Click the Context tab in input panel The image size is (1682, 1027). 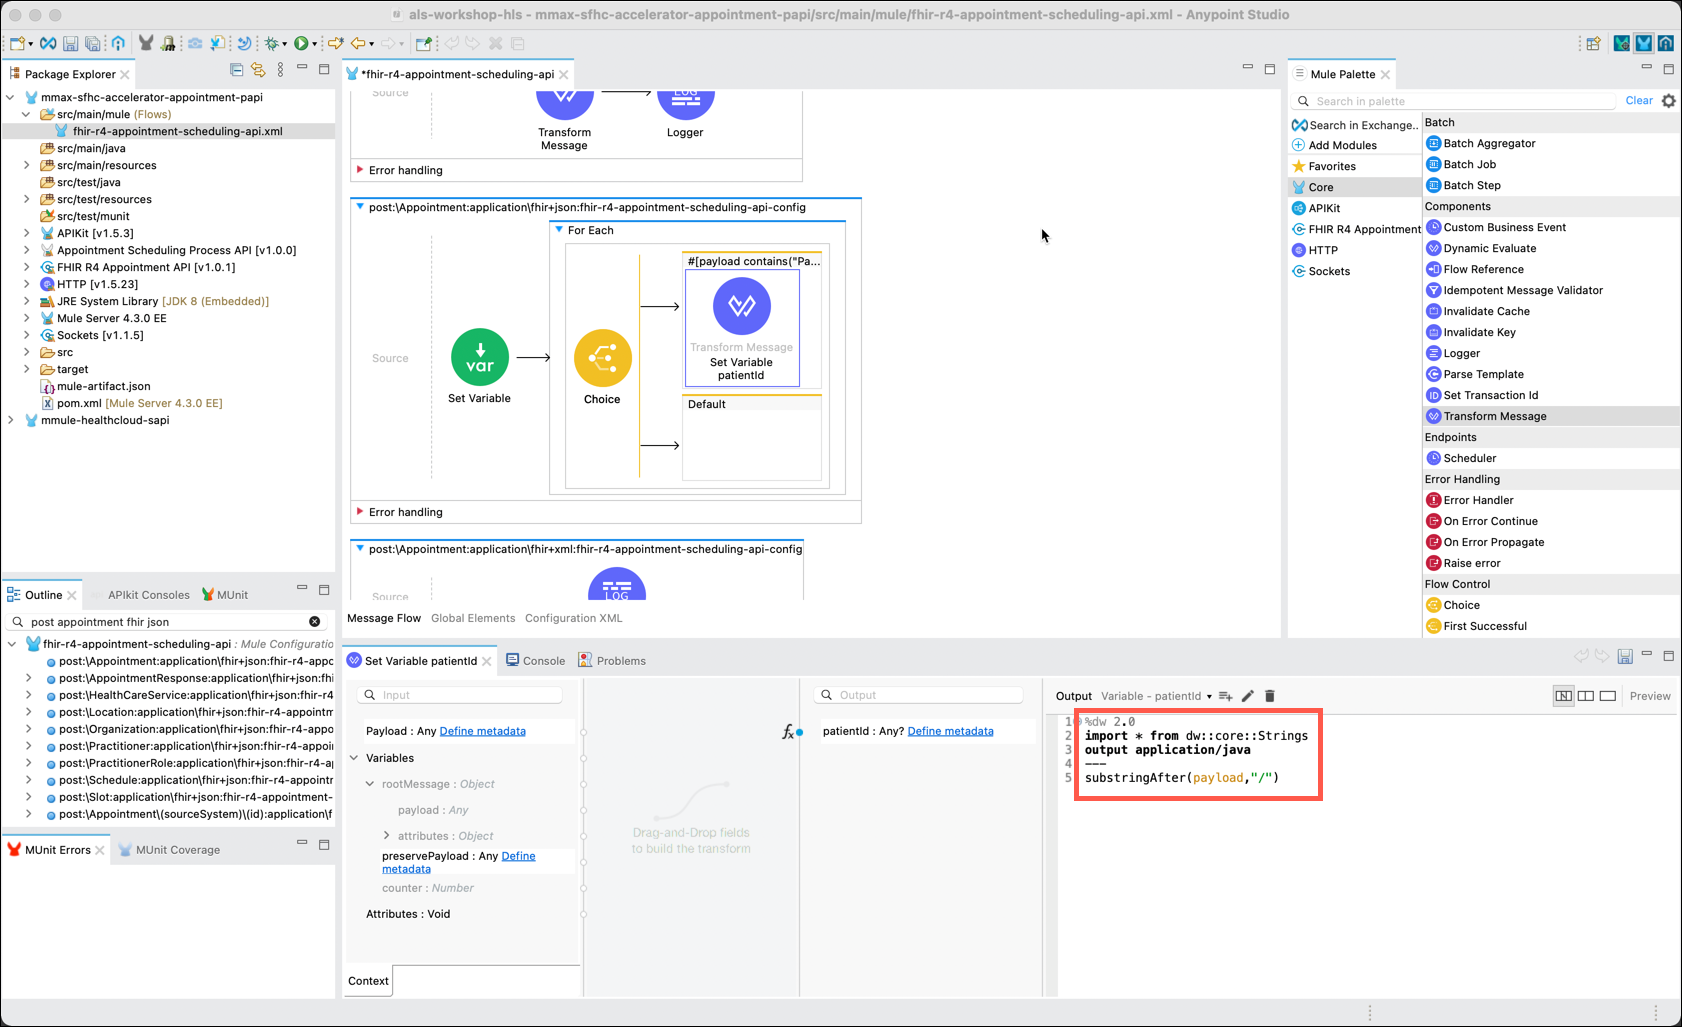368,981
